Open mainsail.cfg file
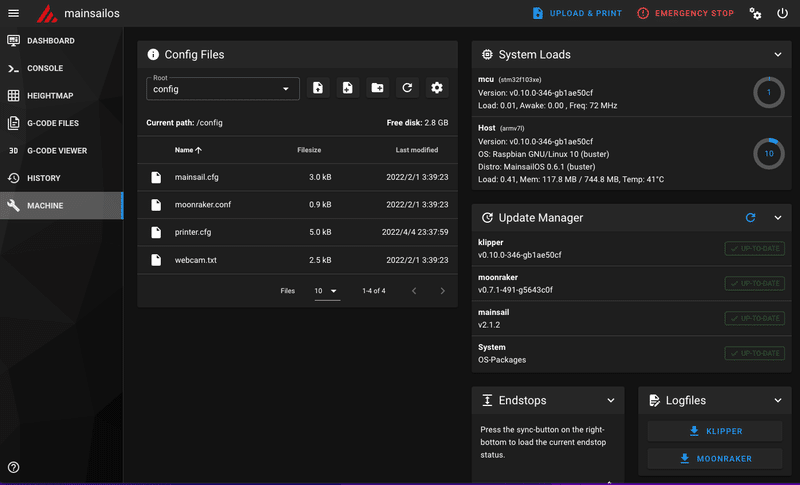The image size is (800, 485). pos(297,177)
